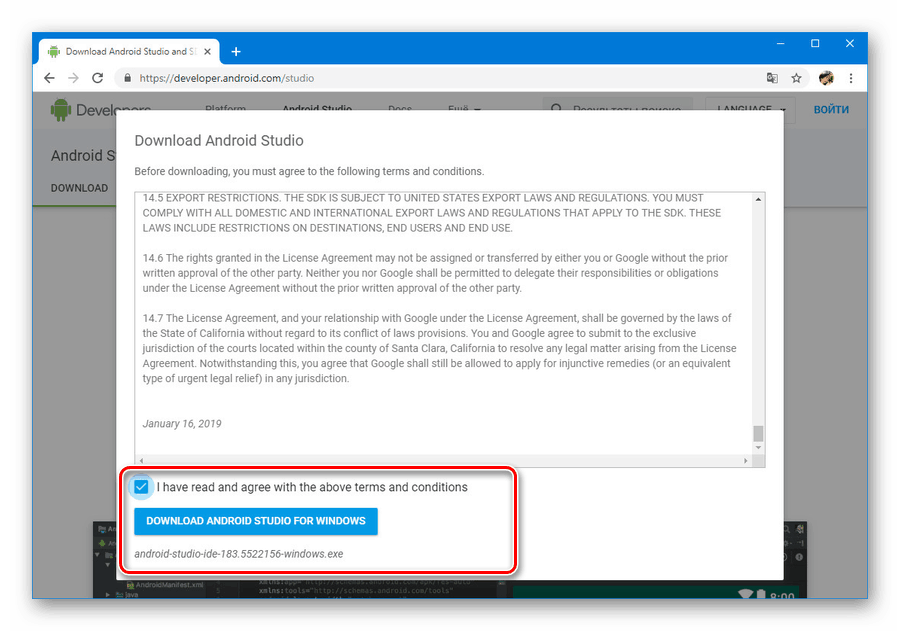
Task: Click the horizontal scrollbar left arrow
Action: (x=141, y=460)
